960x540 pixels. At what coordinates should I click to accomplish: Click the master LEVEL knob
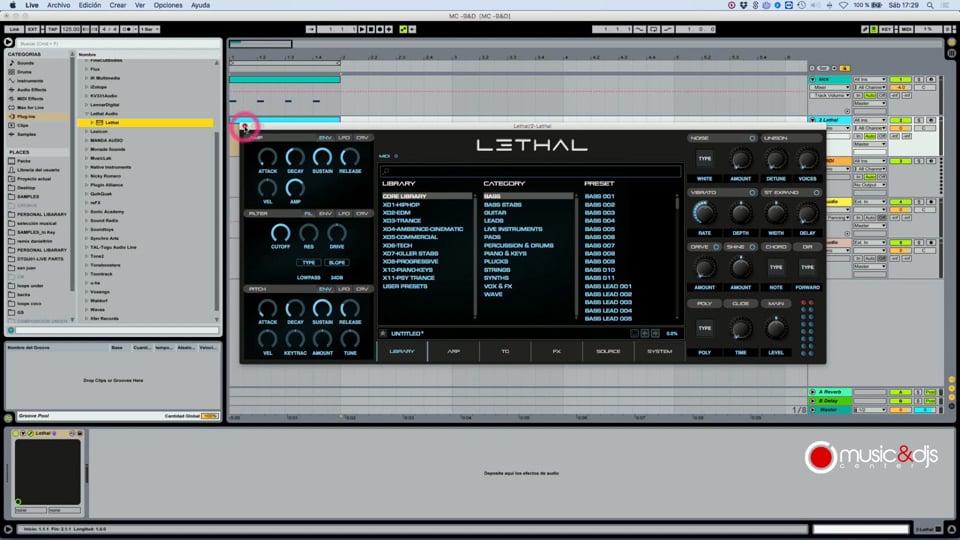[776, 329]
